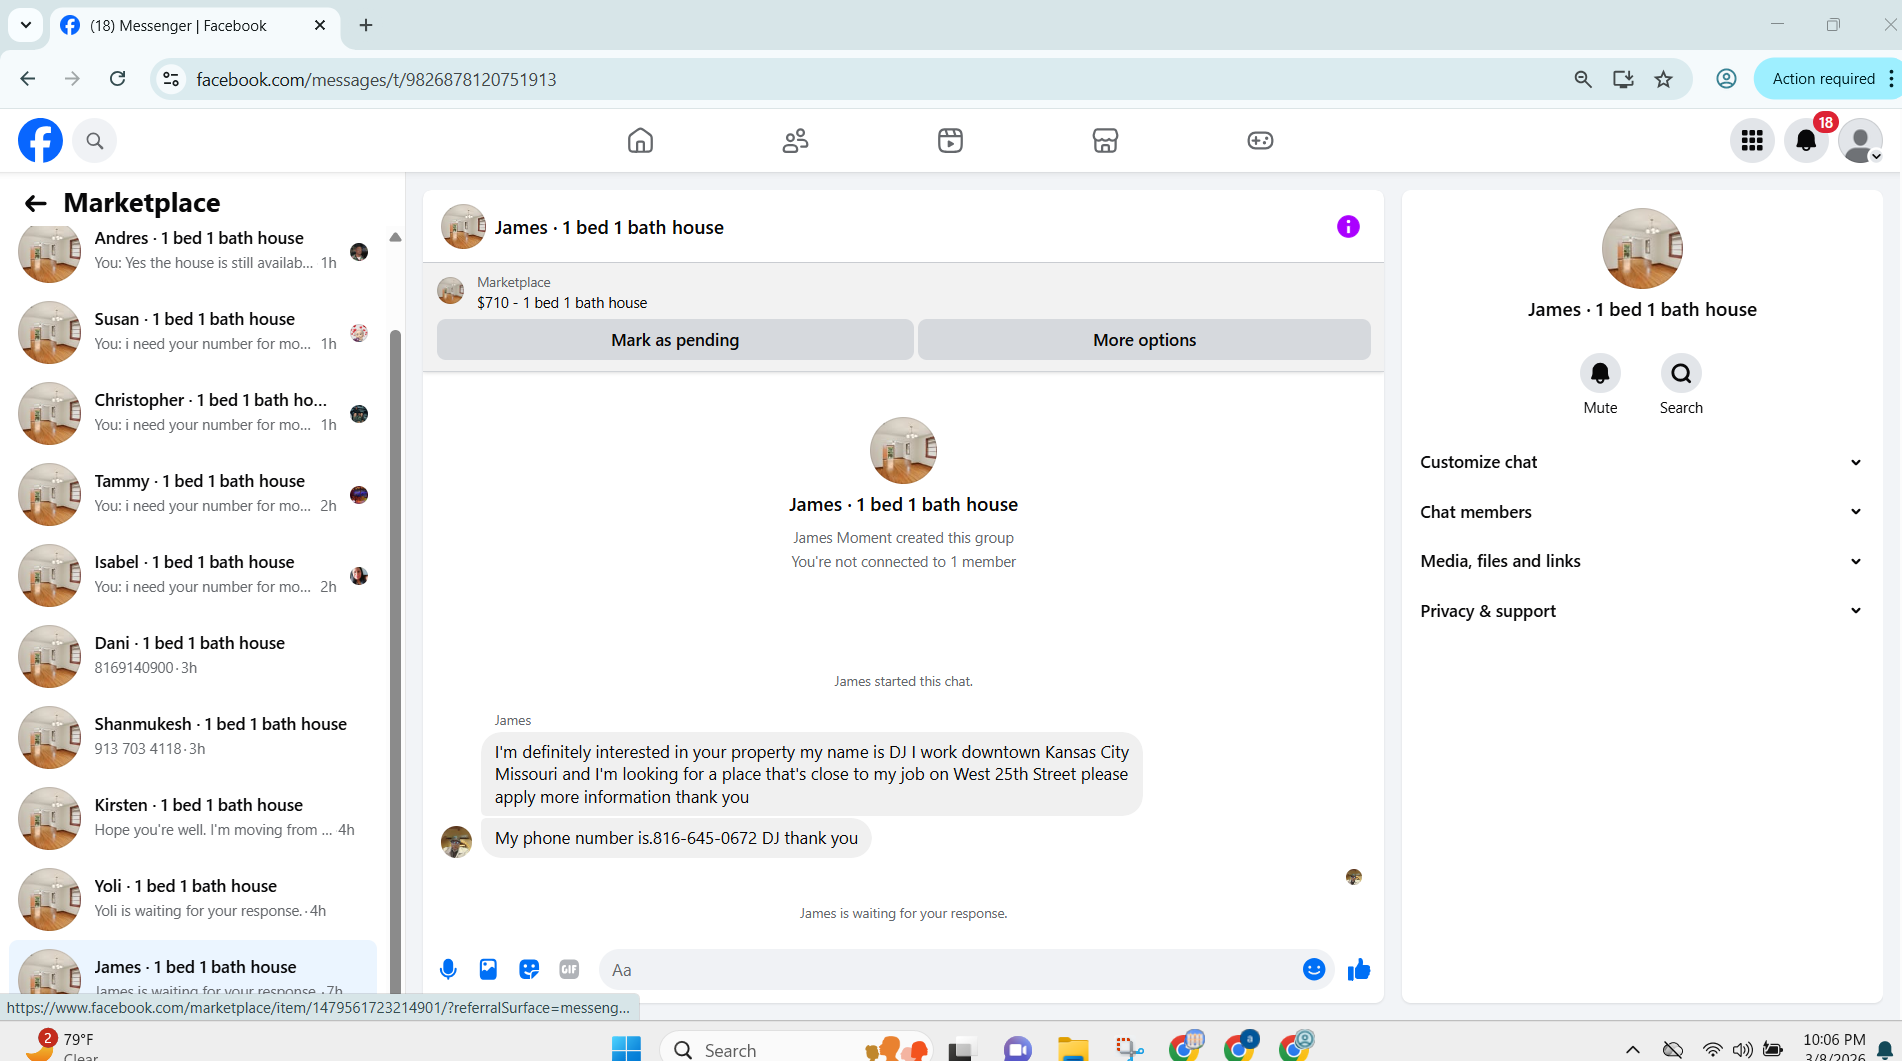Open the Isabel conversation
The width and height of the screenshot is (1902, 1061).
coord(193,575)
